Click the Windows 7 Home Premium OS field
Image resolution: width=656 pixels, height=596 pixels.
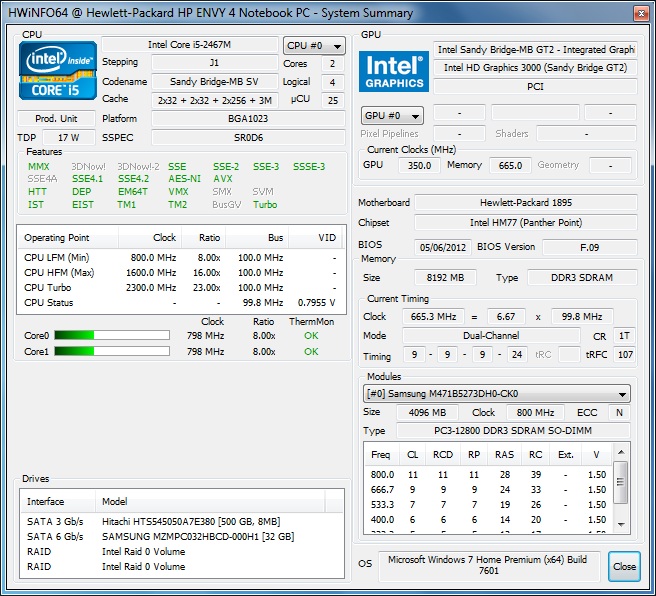[x=488, y=565]
